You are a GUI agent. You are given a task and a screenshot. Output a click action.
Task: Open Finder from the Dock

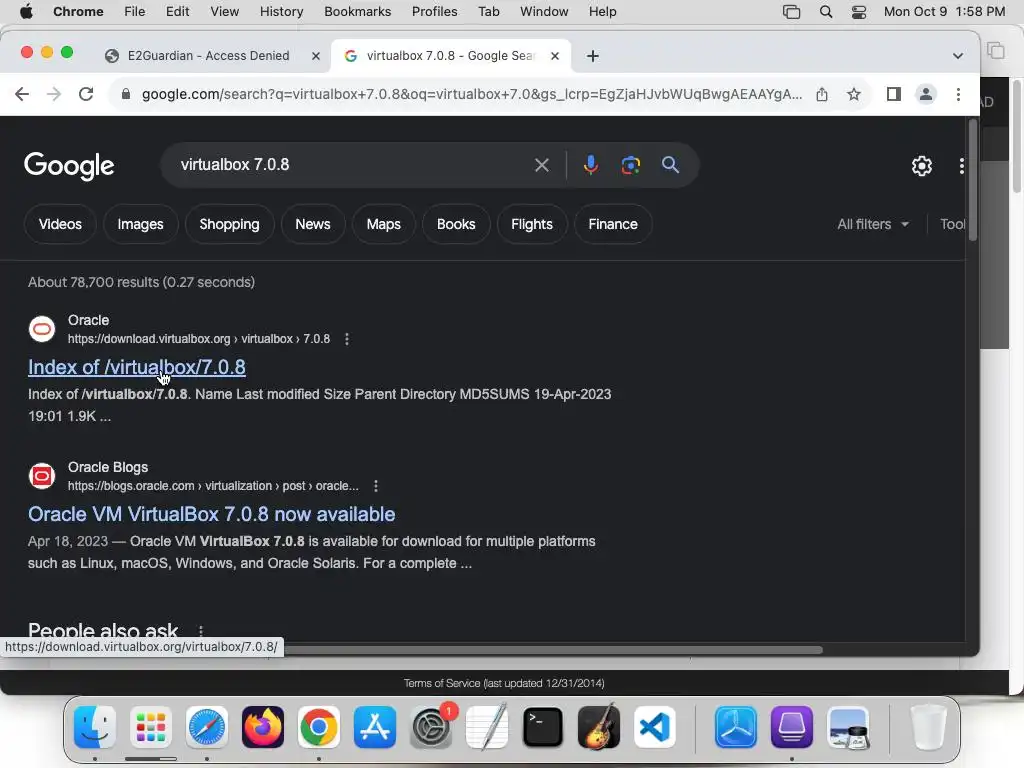coord(95,727)
